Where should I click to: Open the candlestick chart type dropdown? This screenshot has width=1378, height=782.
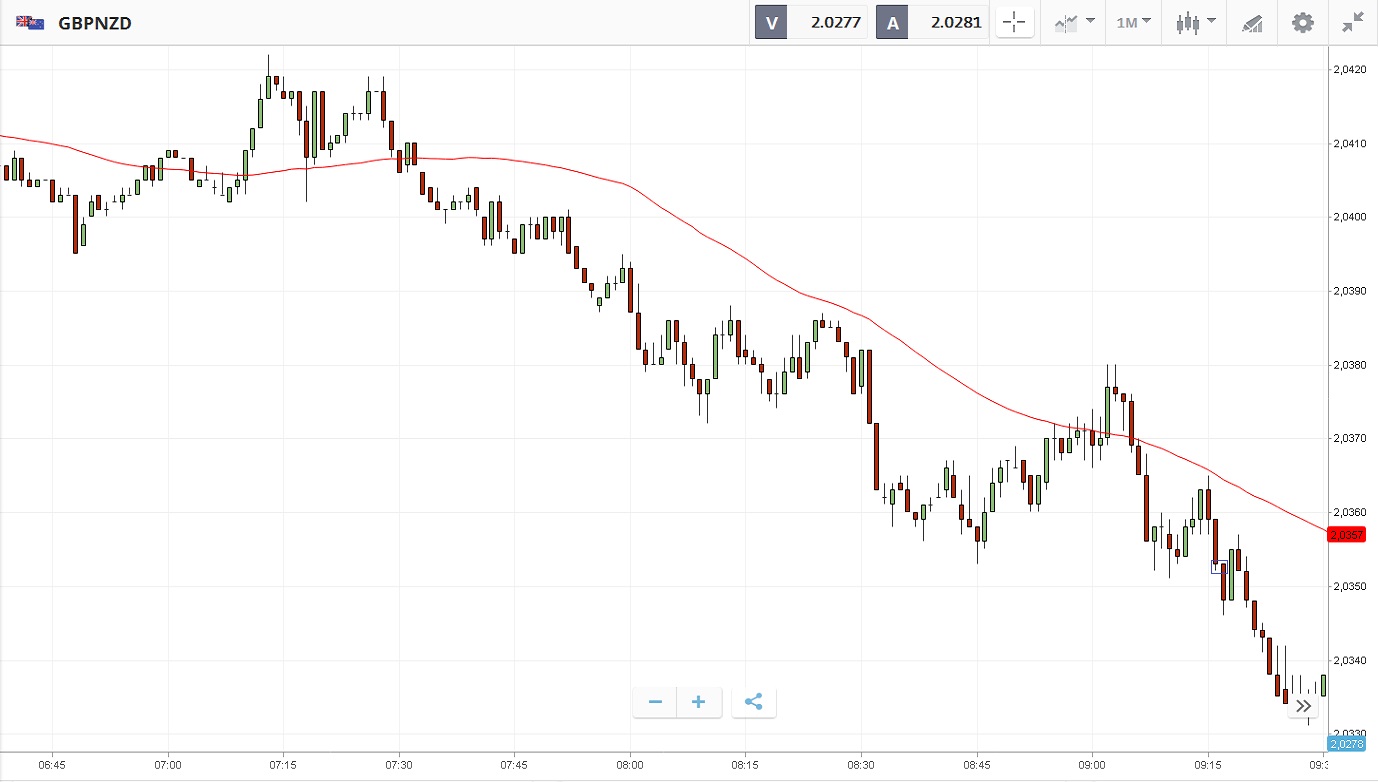1195,22
